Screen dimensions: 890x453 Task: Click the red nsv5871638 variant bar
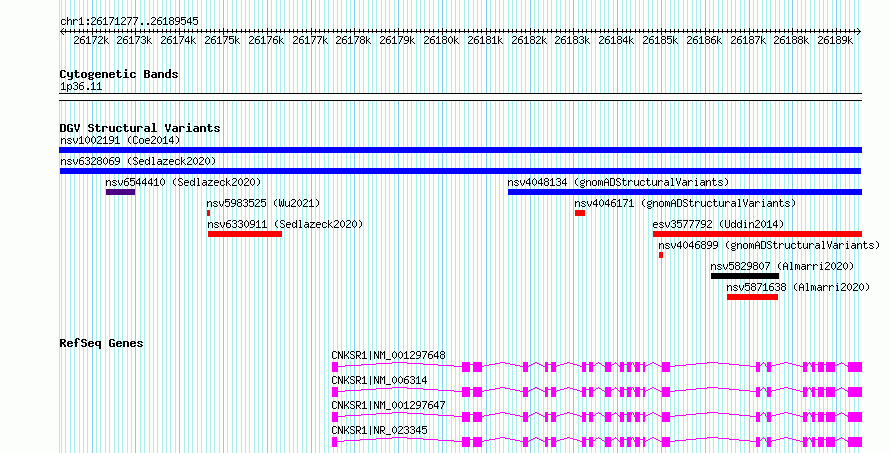752,297
